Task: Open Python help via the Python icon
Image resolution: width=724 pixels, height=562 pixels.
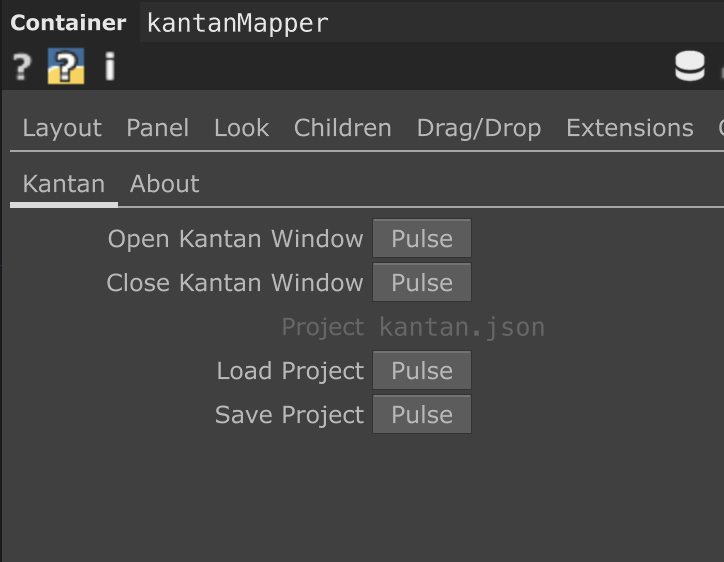Action: click(66, 67)
